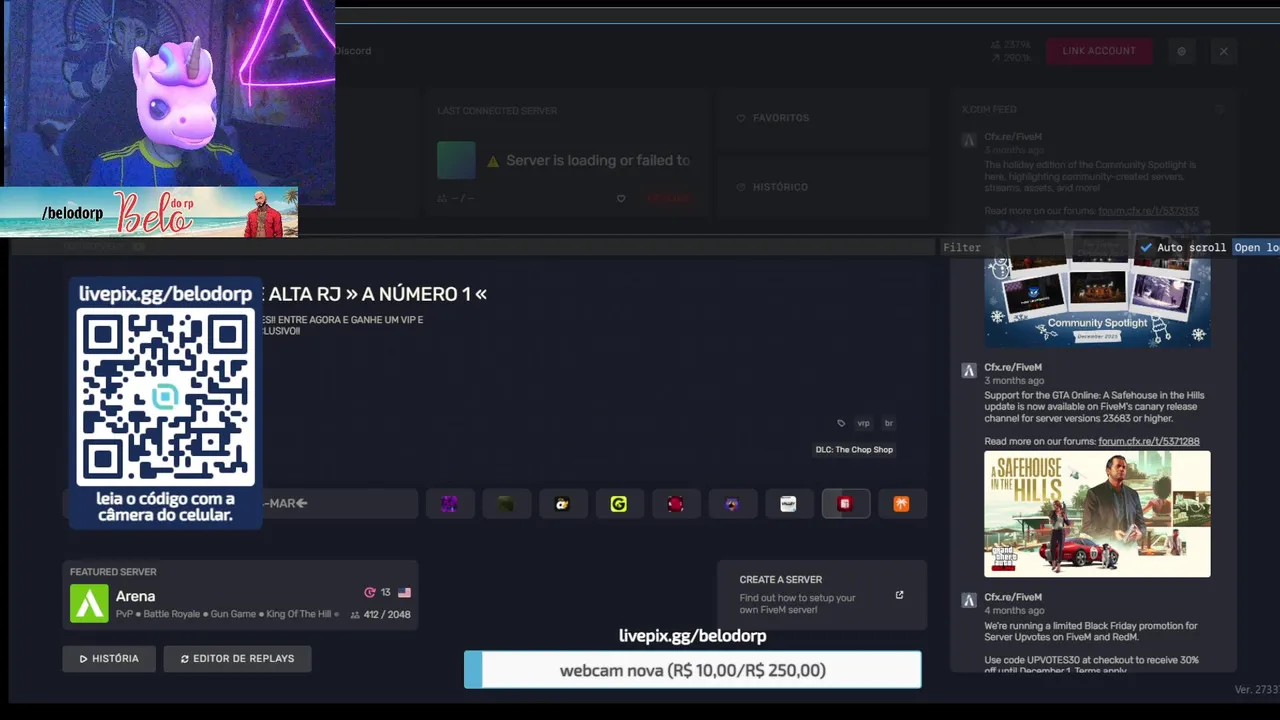Select the br tag

888,423
